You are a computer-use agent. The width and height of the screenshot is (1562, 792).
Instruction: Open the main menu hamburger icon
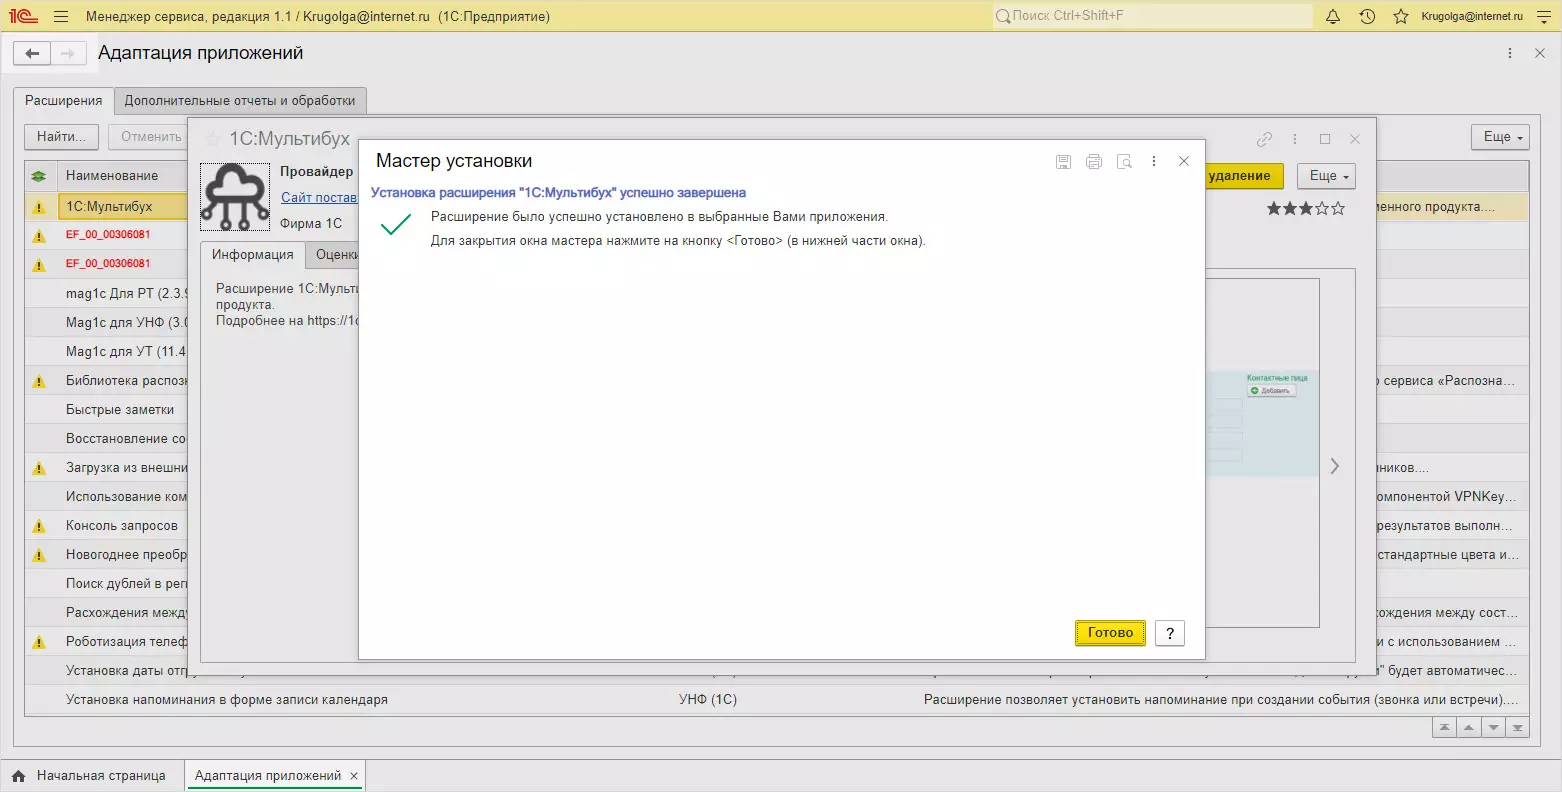61,16
